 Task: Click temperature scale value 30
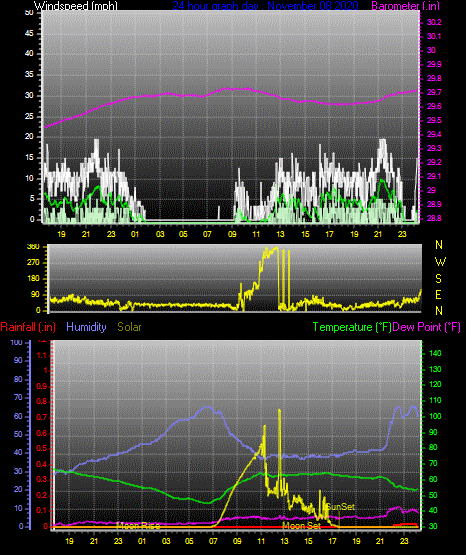pyautogui.click(x=433, y=526)
